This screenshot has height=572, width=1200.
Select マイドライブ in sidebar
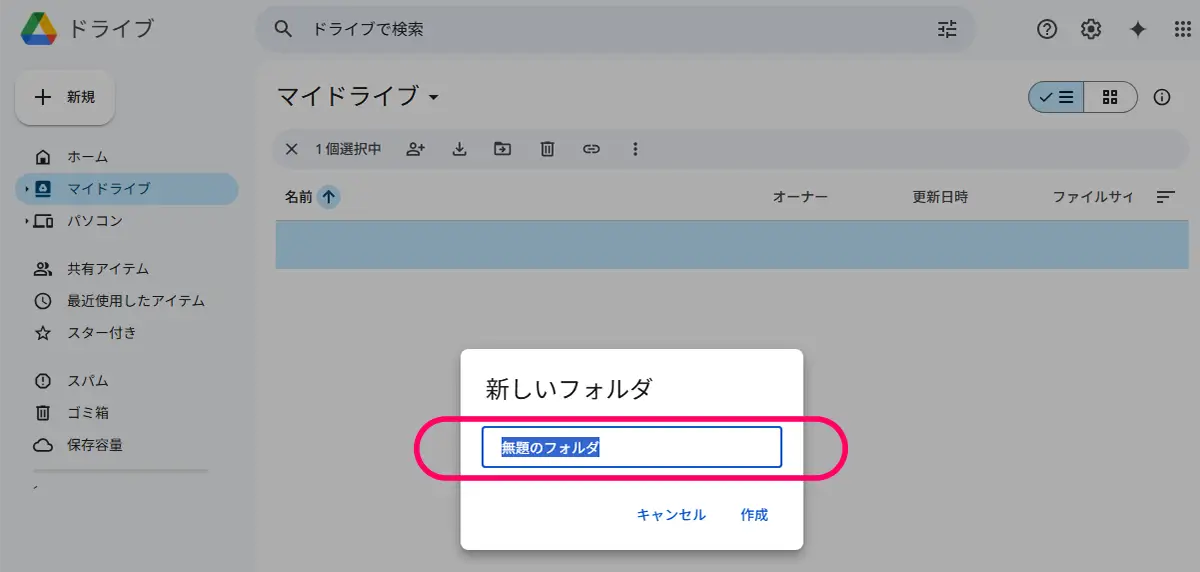click(x=127, y=189)
